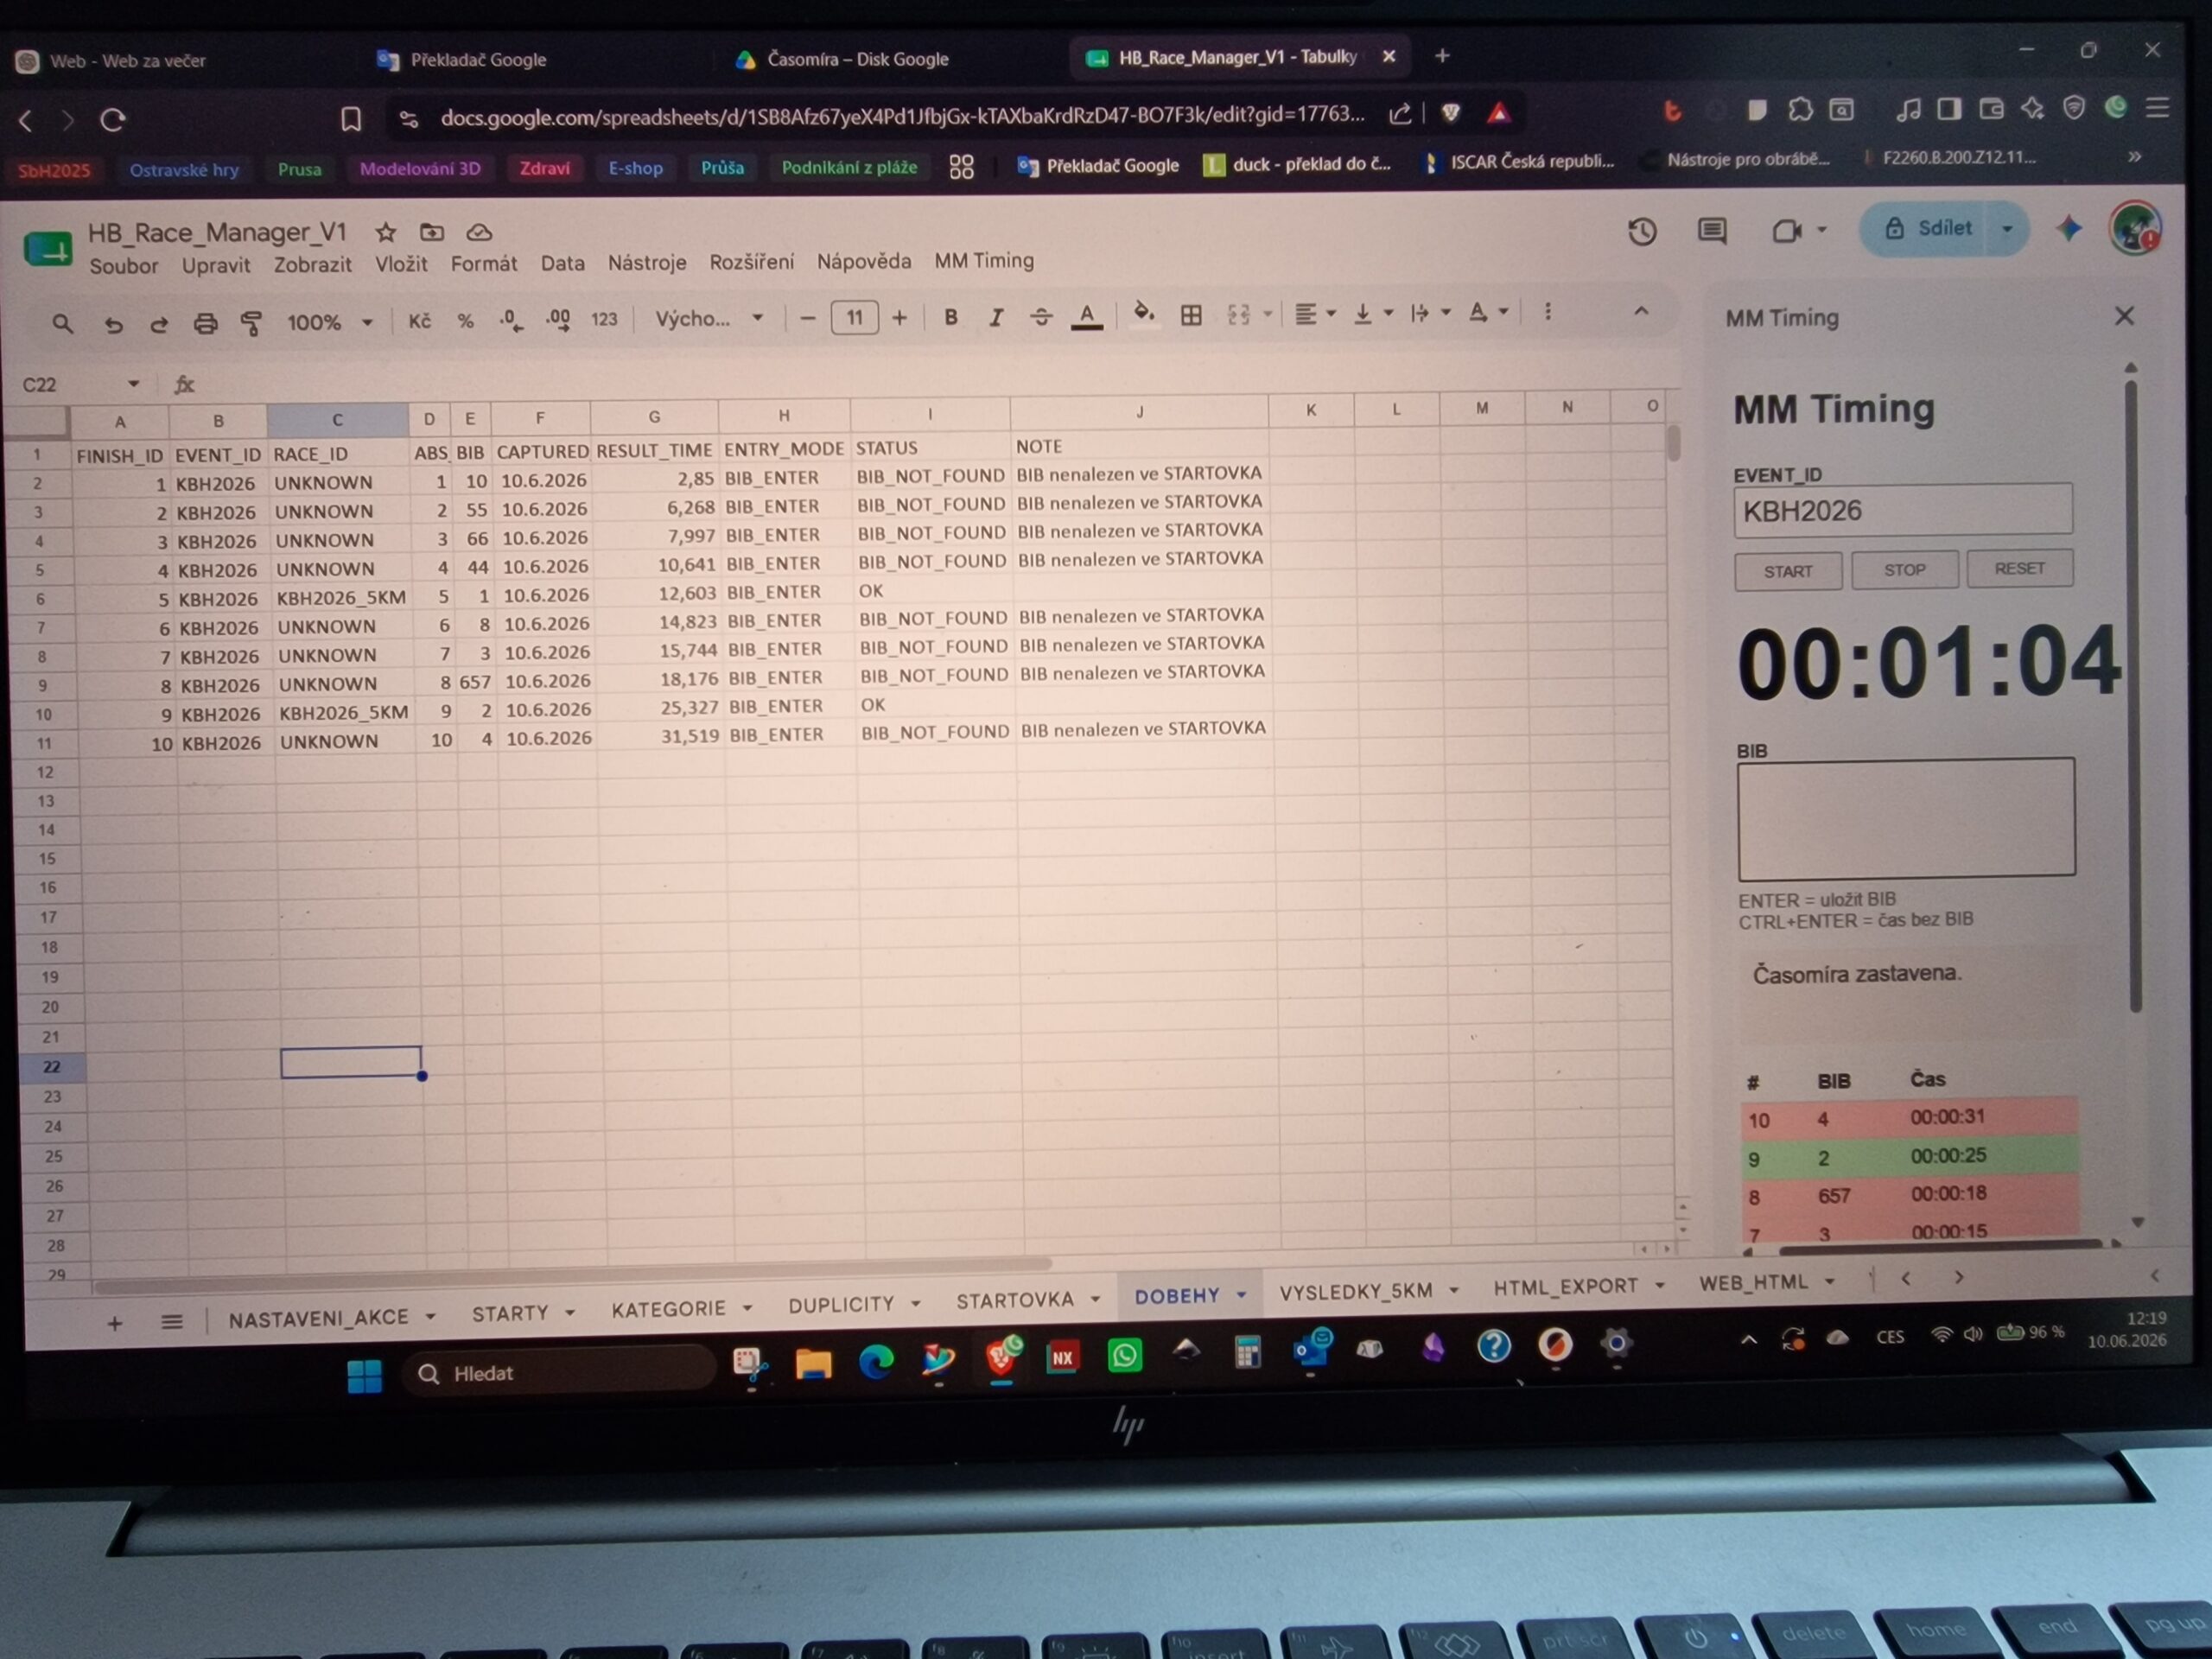Screen dimensions: 2212x1659
Task: Open the Soubor menu
Action: [x=124, y=266]
